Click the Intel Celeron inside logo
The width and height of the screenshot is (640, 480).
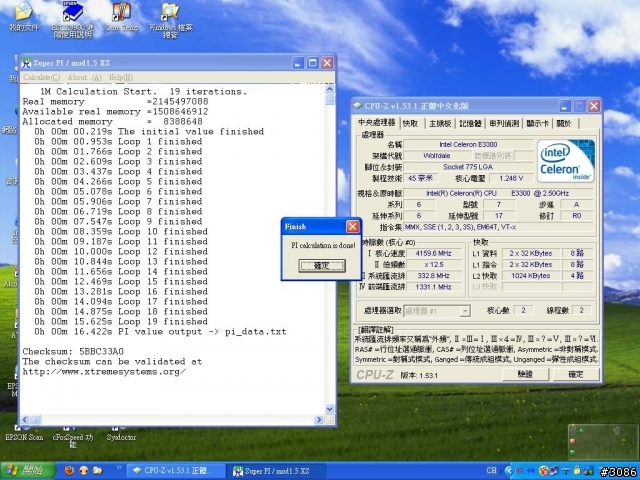566,161
